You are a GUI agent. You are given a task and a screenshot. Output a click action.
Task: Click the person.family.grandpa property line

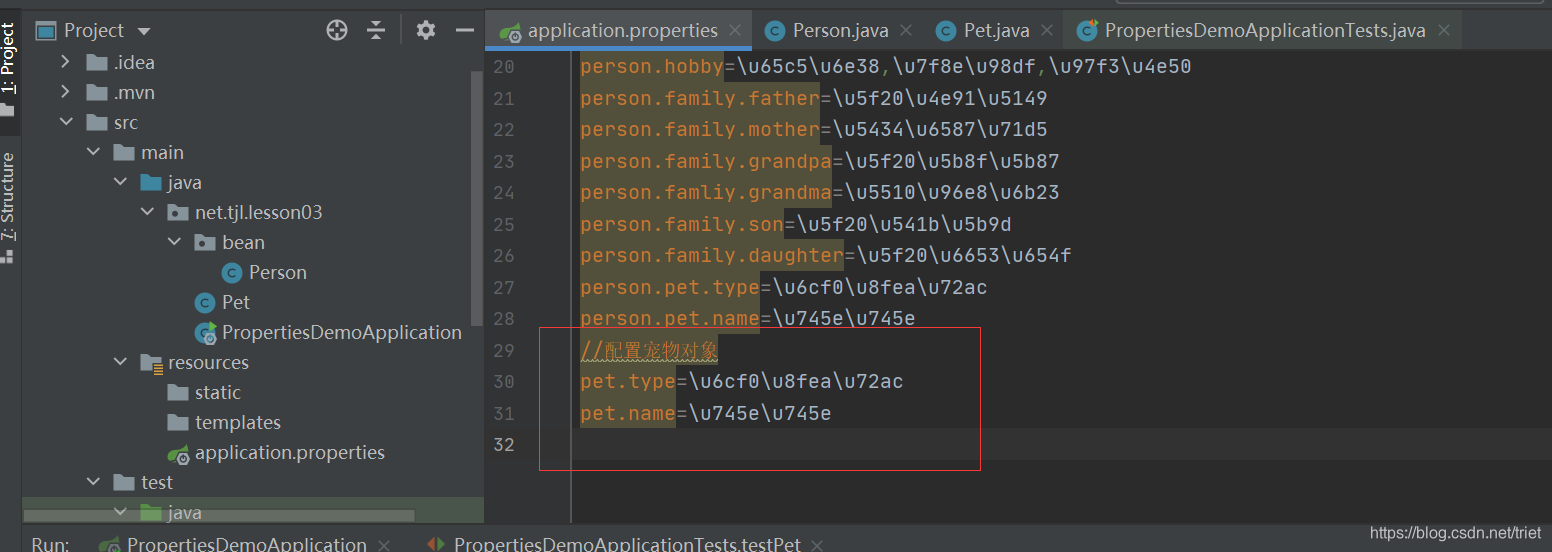coord(819,161)
